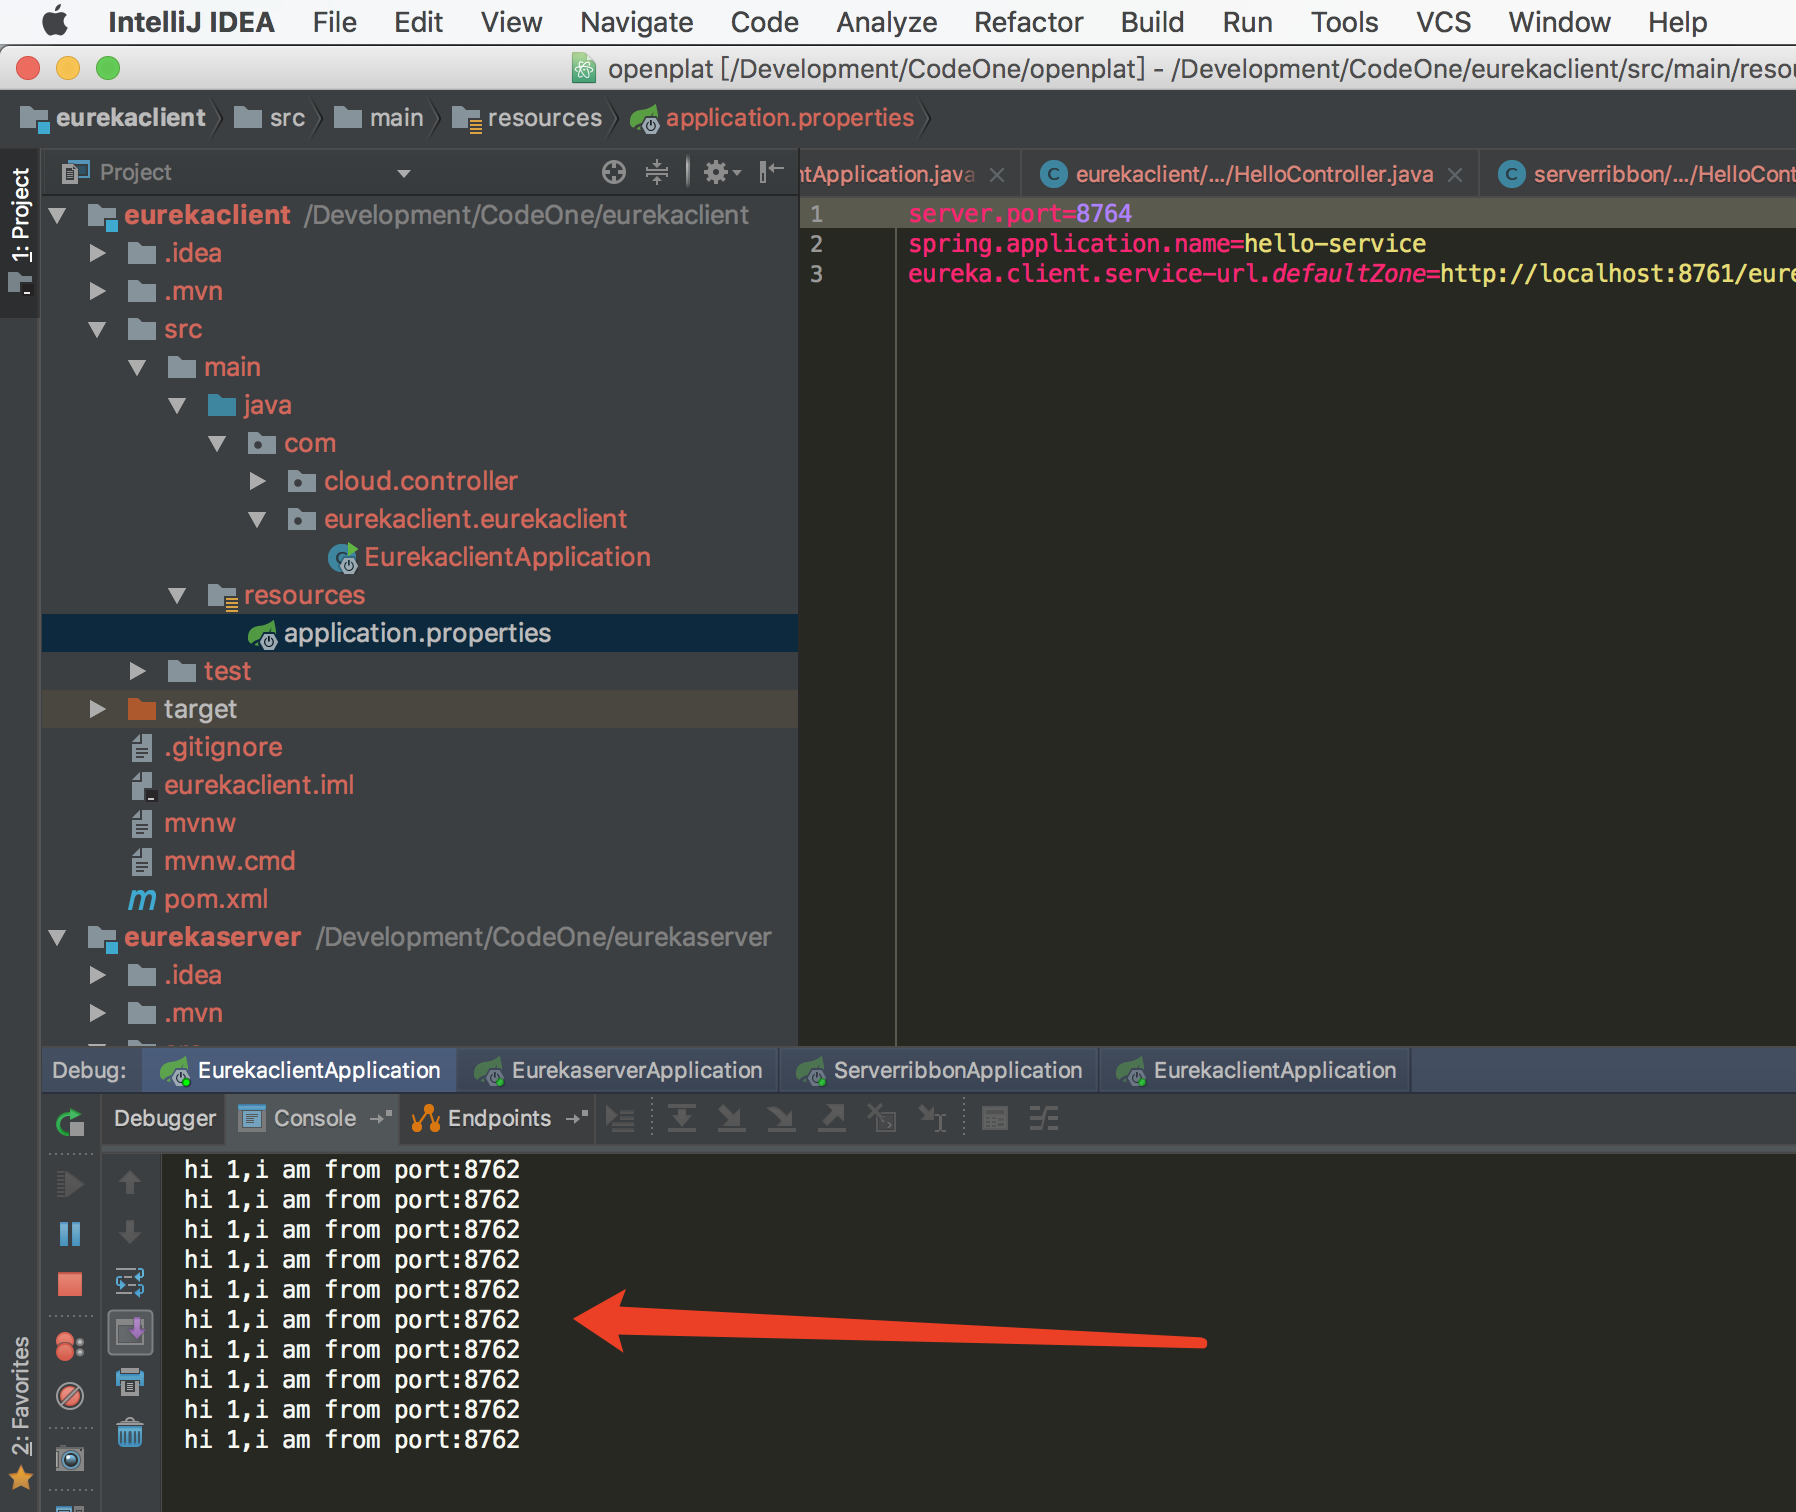1796x1512 pixels.
Task: Hide the Project tool window
Action: (771, 172)
